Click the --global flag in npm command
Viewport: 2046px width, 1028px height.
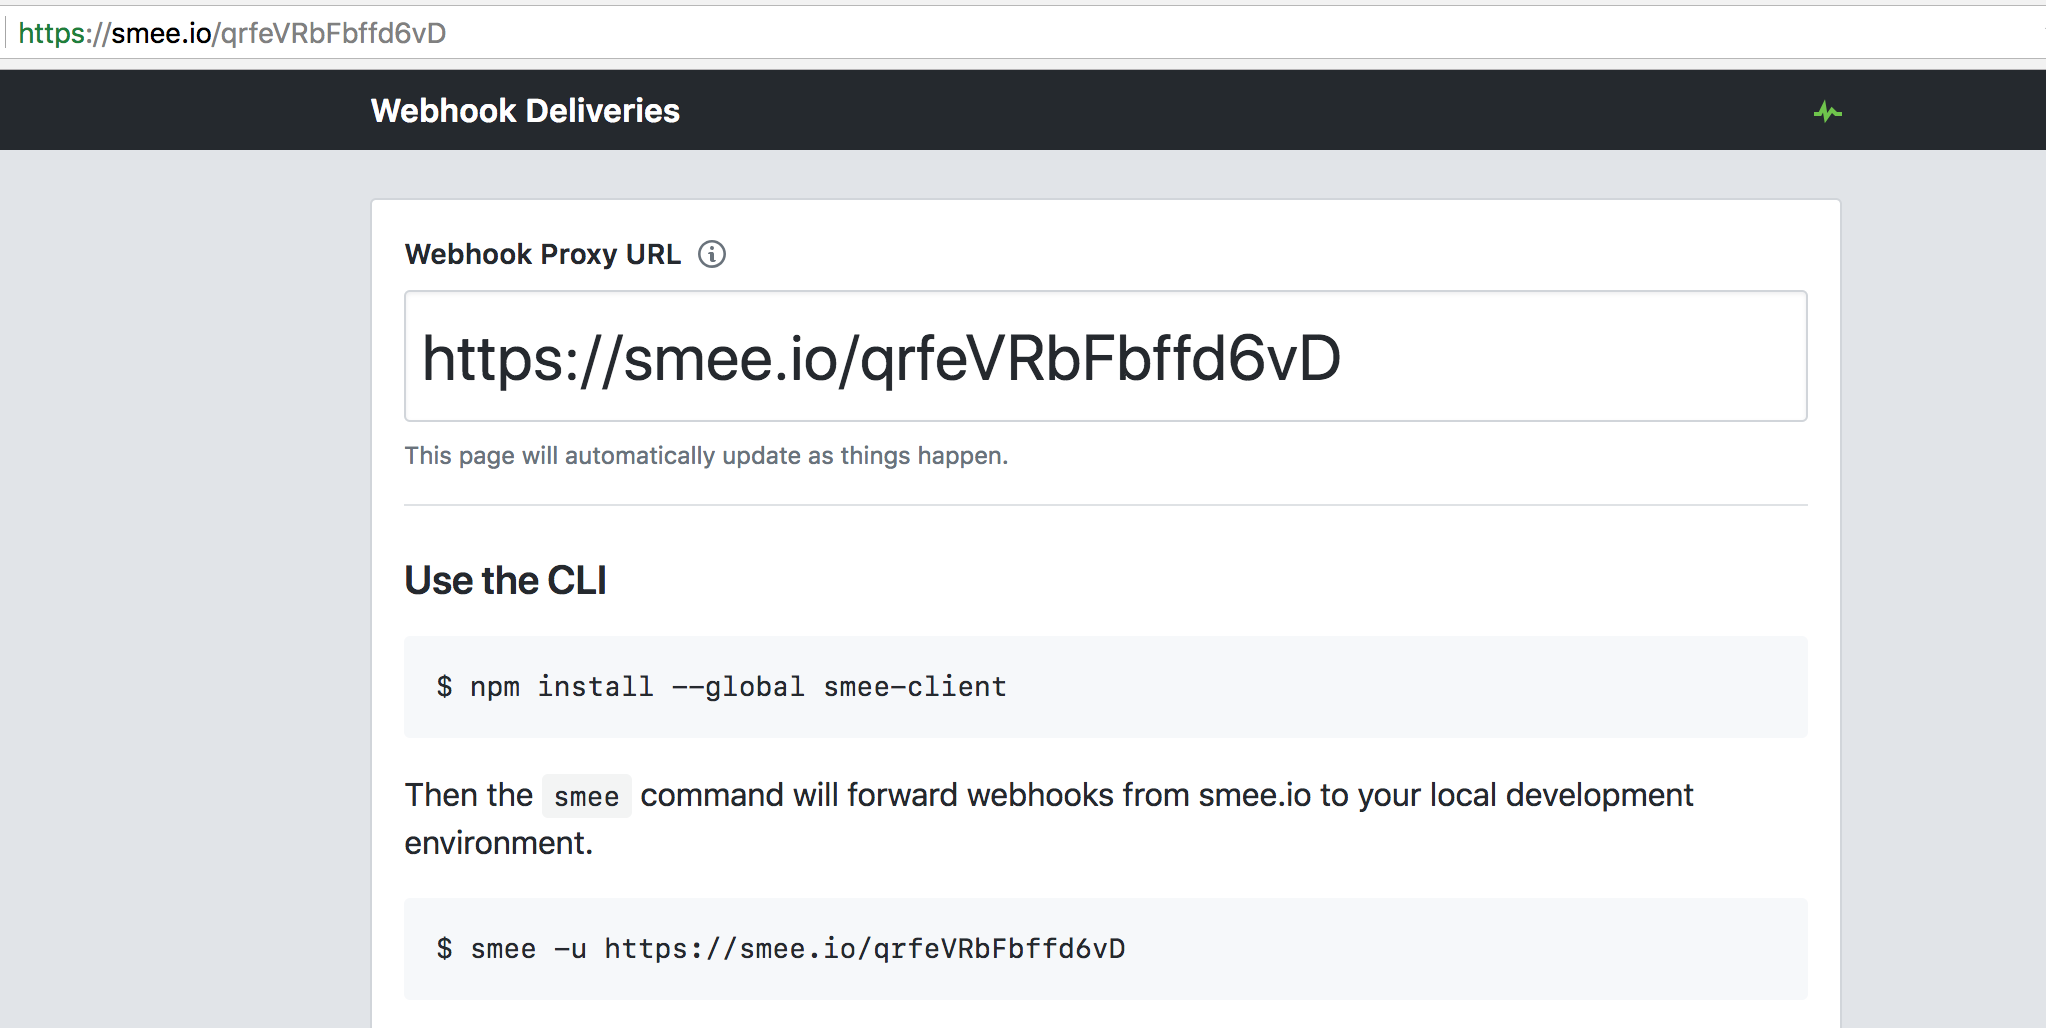tap(738, 687)
